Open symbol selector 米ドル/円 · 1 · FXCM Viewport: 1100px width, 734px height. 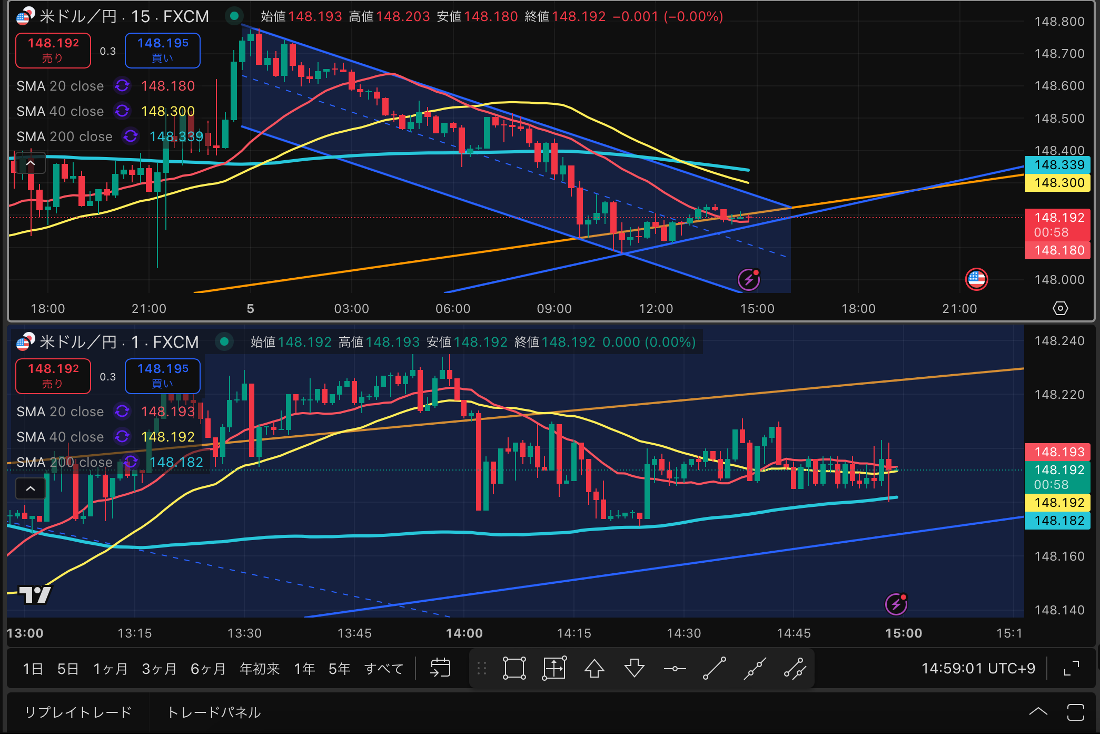coord(120,342)
